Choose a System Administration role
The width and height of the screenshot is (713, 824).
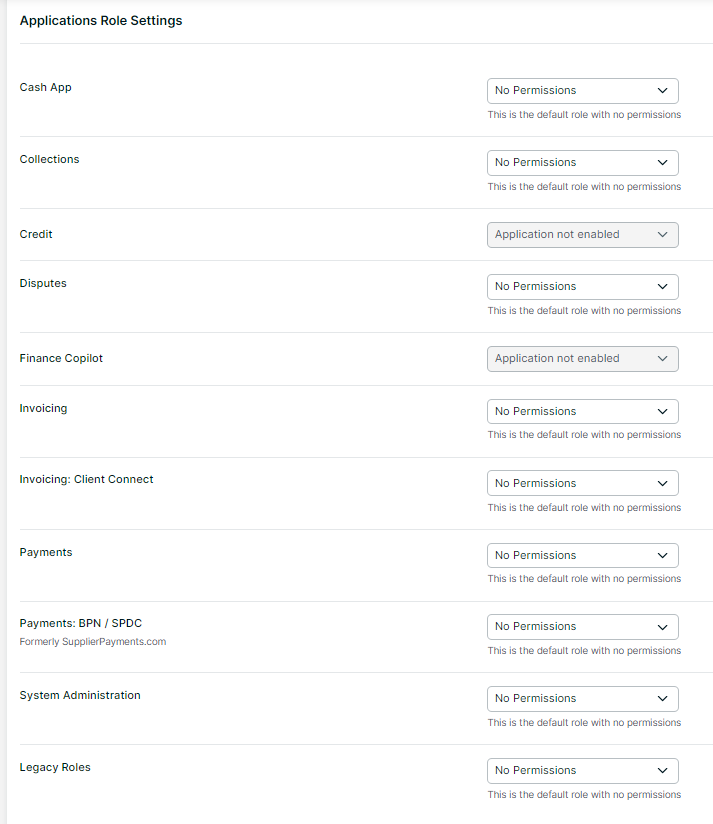coord(582,699)
